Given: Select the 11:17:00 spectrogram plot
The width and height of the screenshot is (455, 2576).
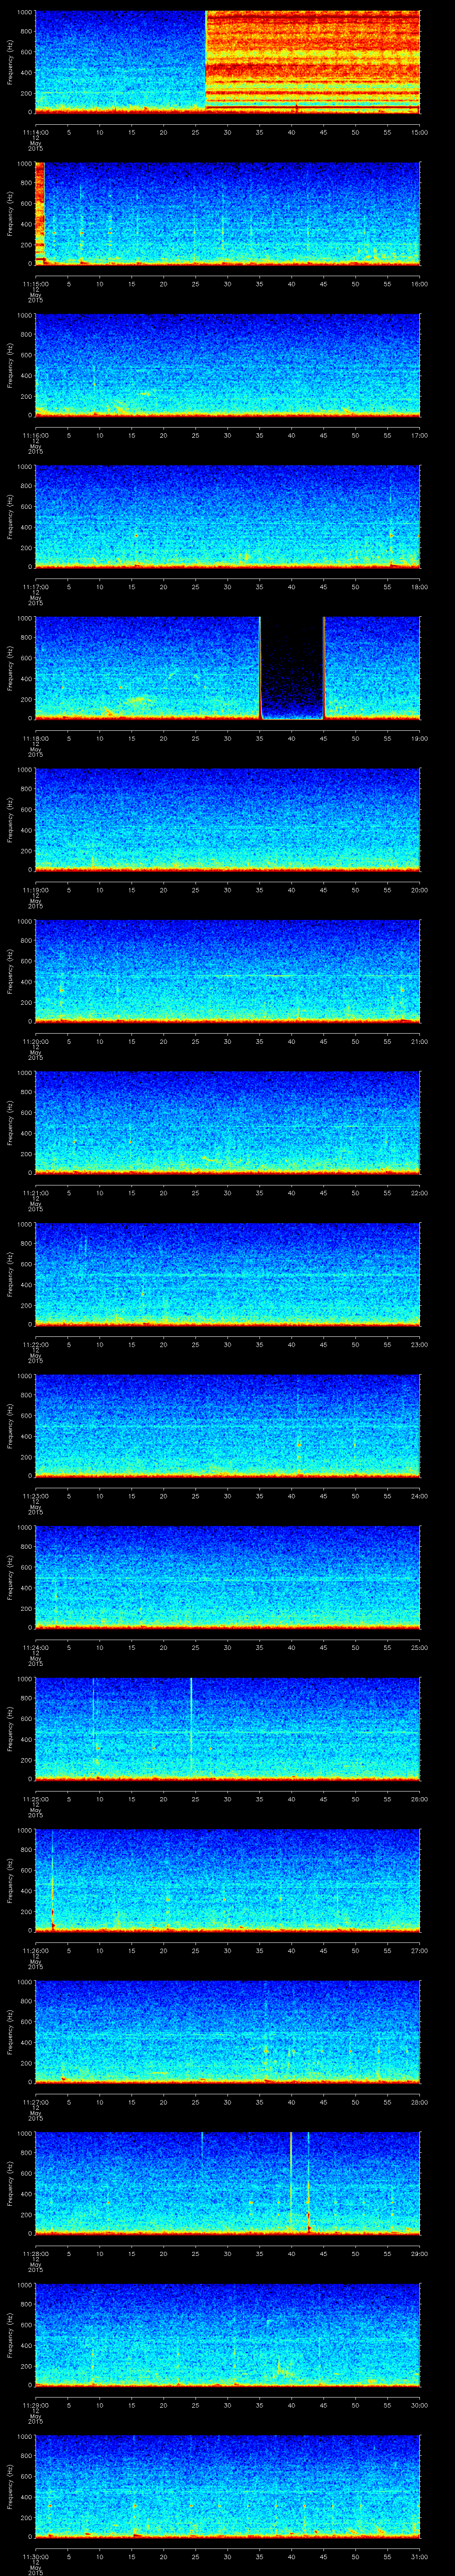Looking at the screenshot, I should coord(227,516).
